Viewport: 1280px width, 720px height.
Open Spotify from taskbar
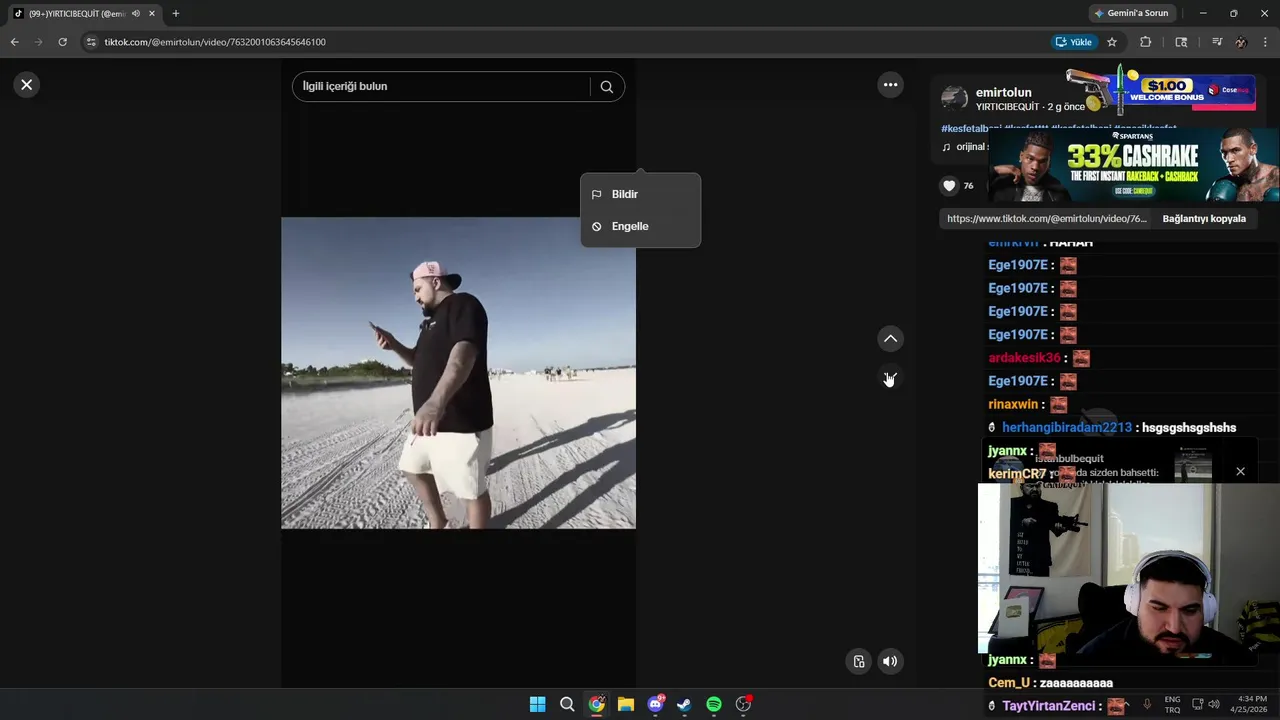[x=714, y=704]
